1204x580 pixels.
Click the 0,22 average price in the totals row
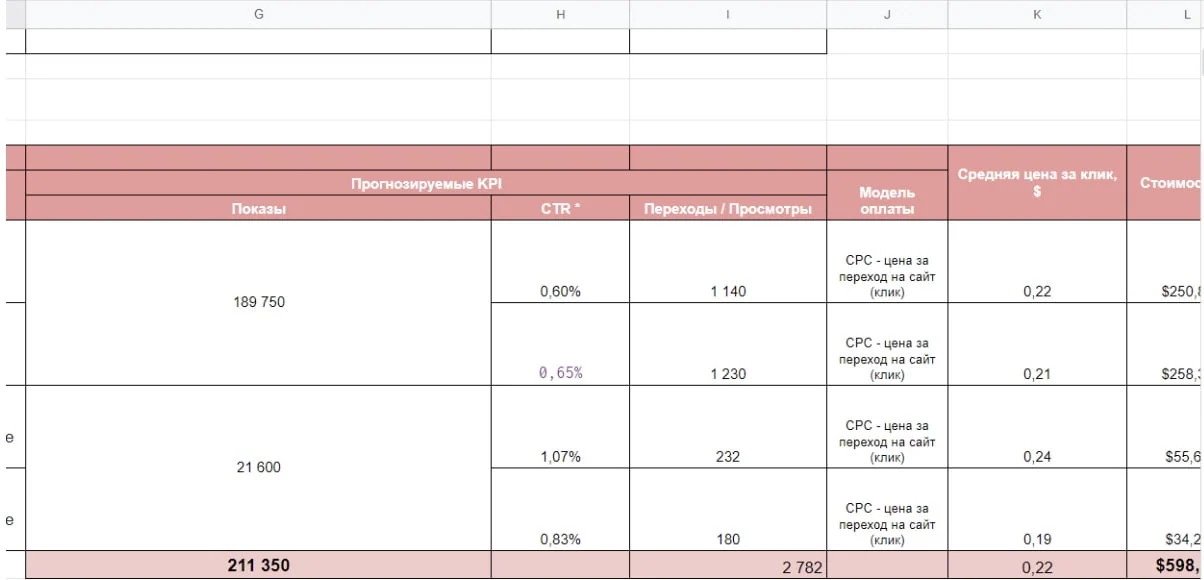pyautogui.click(x=1037, y=565)
